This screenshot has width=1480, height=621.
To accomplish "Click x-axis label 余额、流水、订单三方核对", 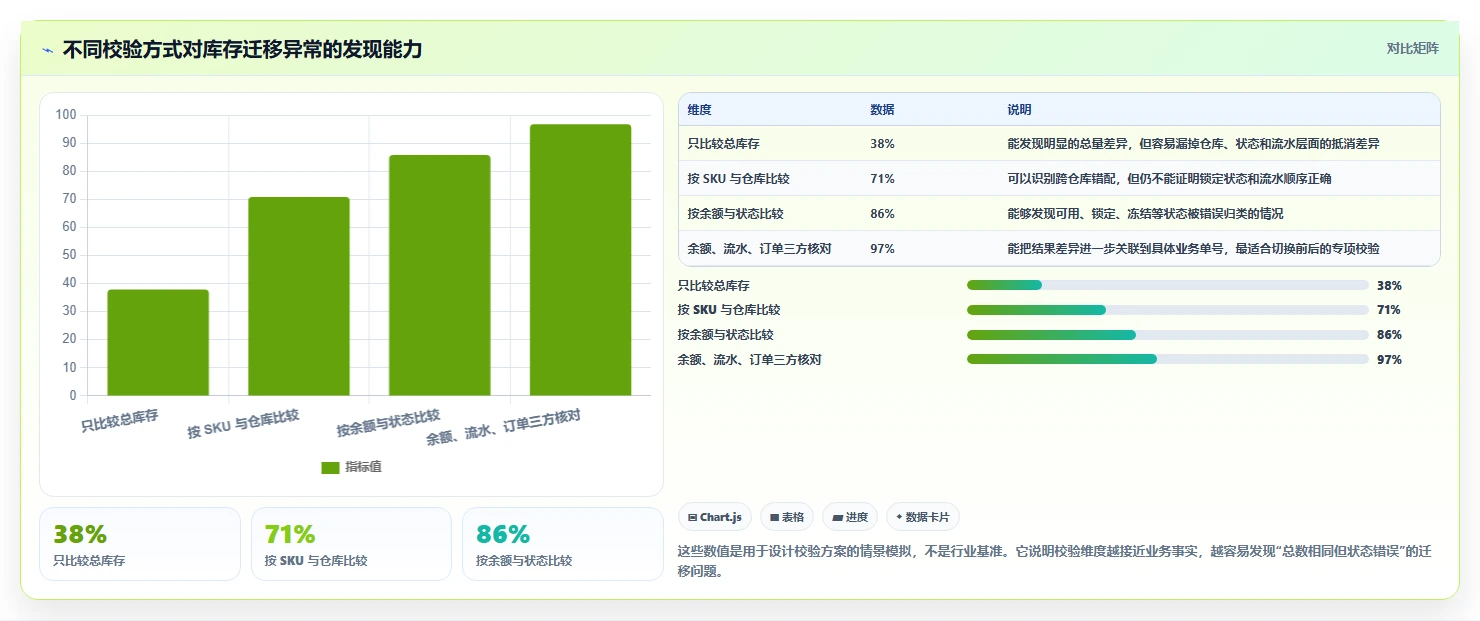I will [x=504, y=427].
